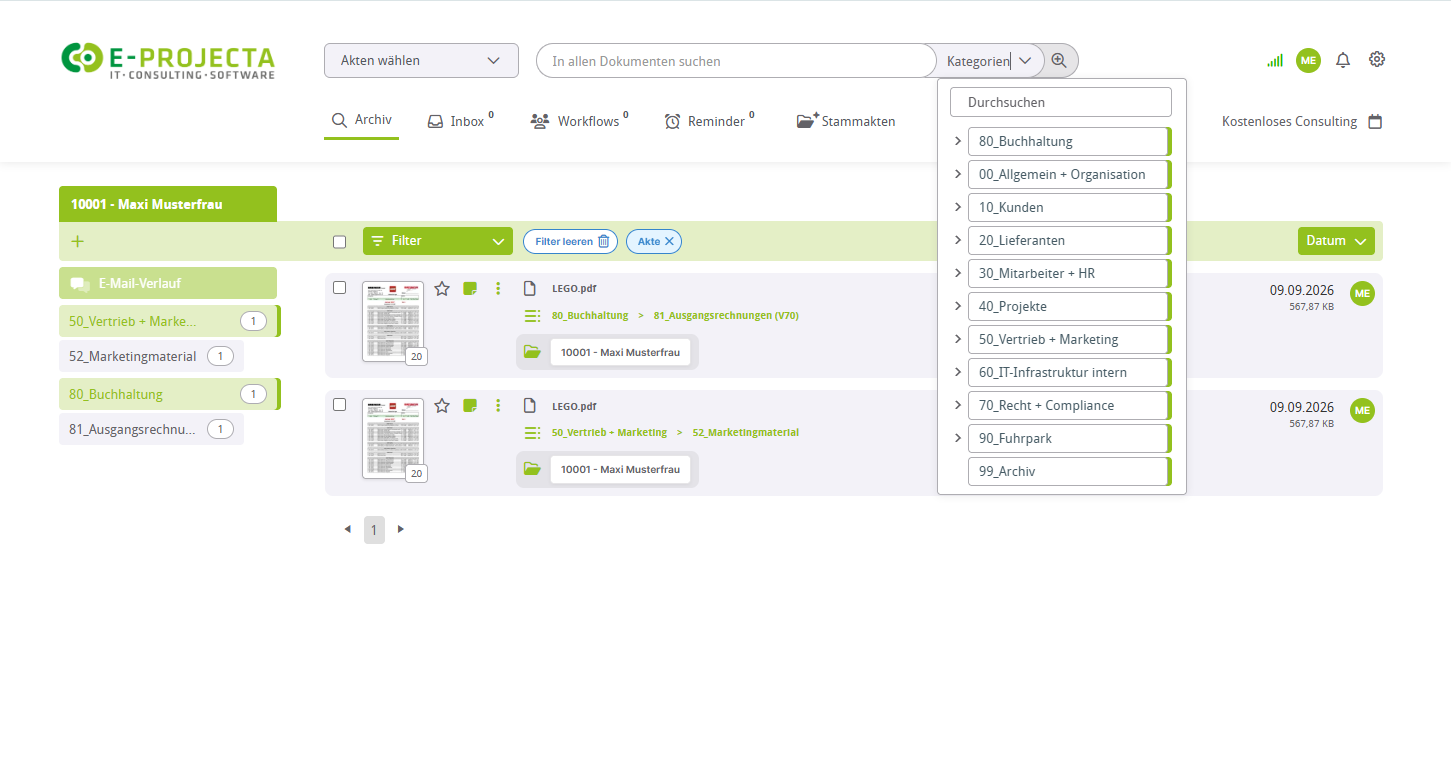Image resolution: width=1451 pixels, height=766 pixels.
Task: Click the Durchsuchen category search field
Action: tap(1060, 102)
